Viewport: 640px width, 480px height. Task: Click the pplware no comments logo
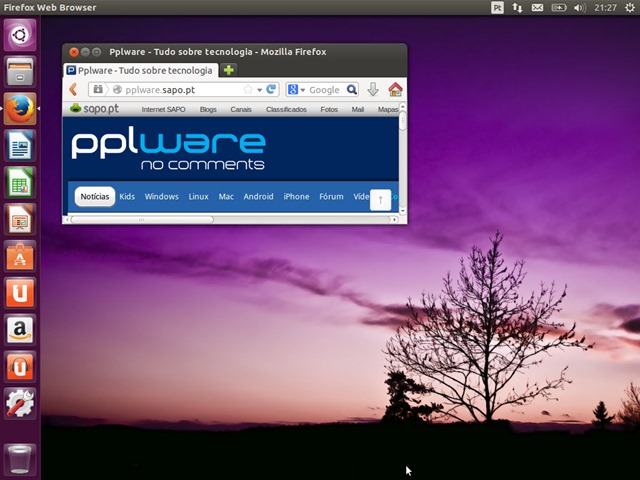pos(168,150)
